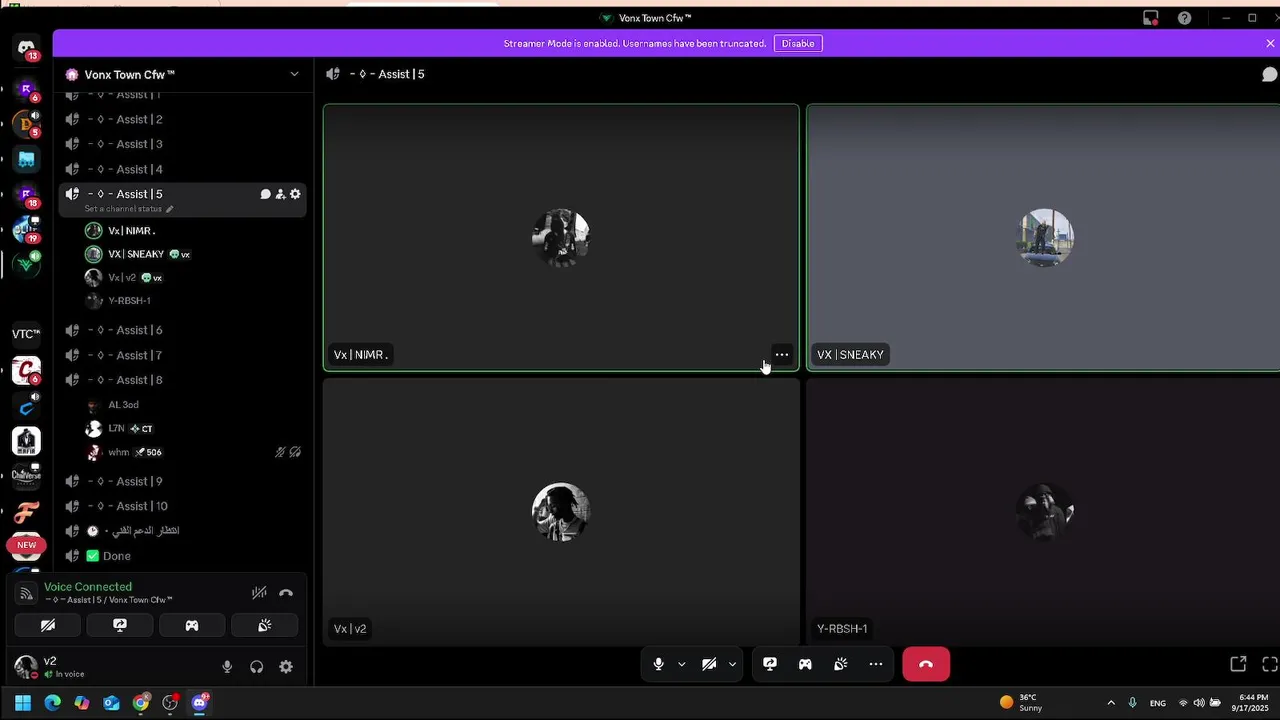The width and height of the screenshot is (1280, 720).
Task: Open Microsoft Edge from taskbar
Action: pyautogui.click(x=52, y=703)
